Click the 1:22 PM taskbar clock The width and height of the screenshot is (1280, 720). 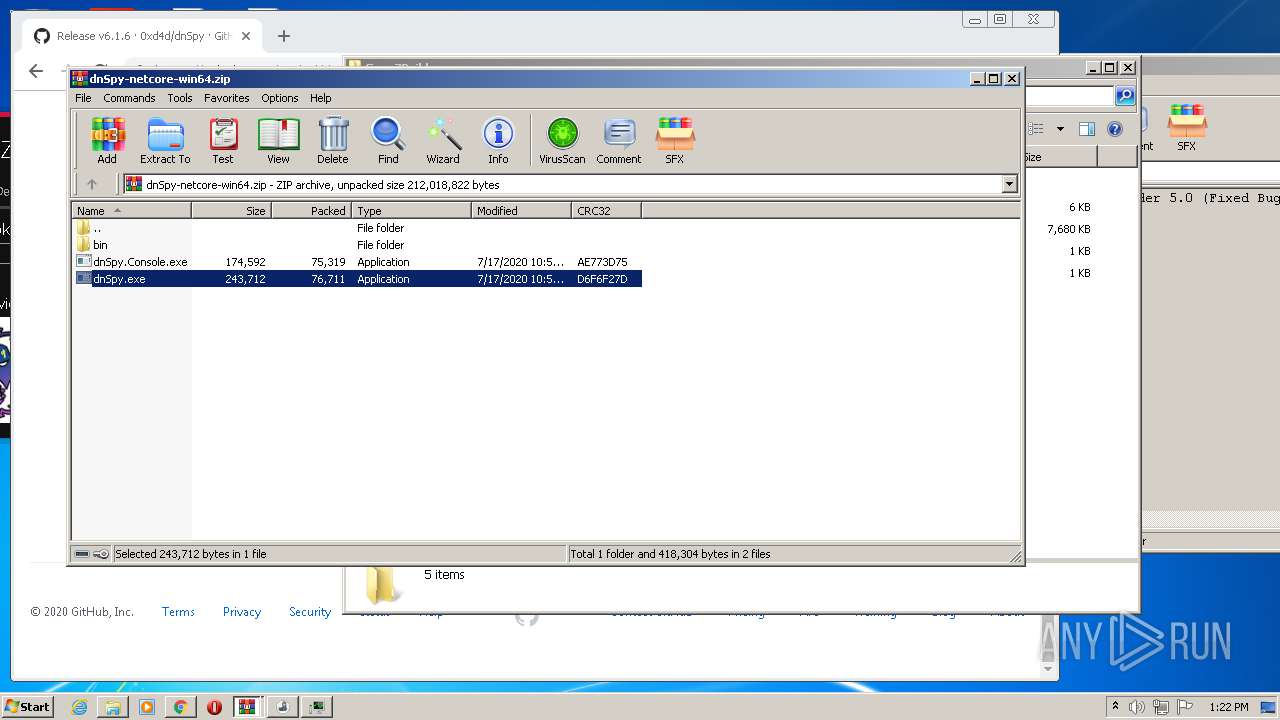1229,707
